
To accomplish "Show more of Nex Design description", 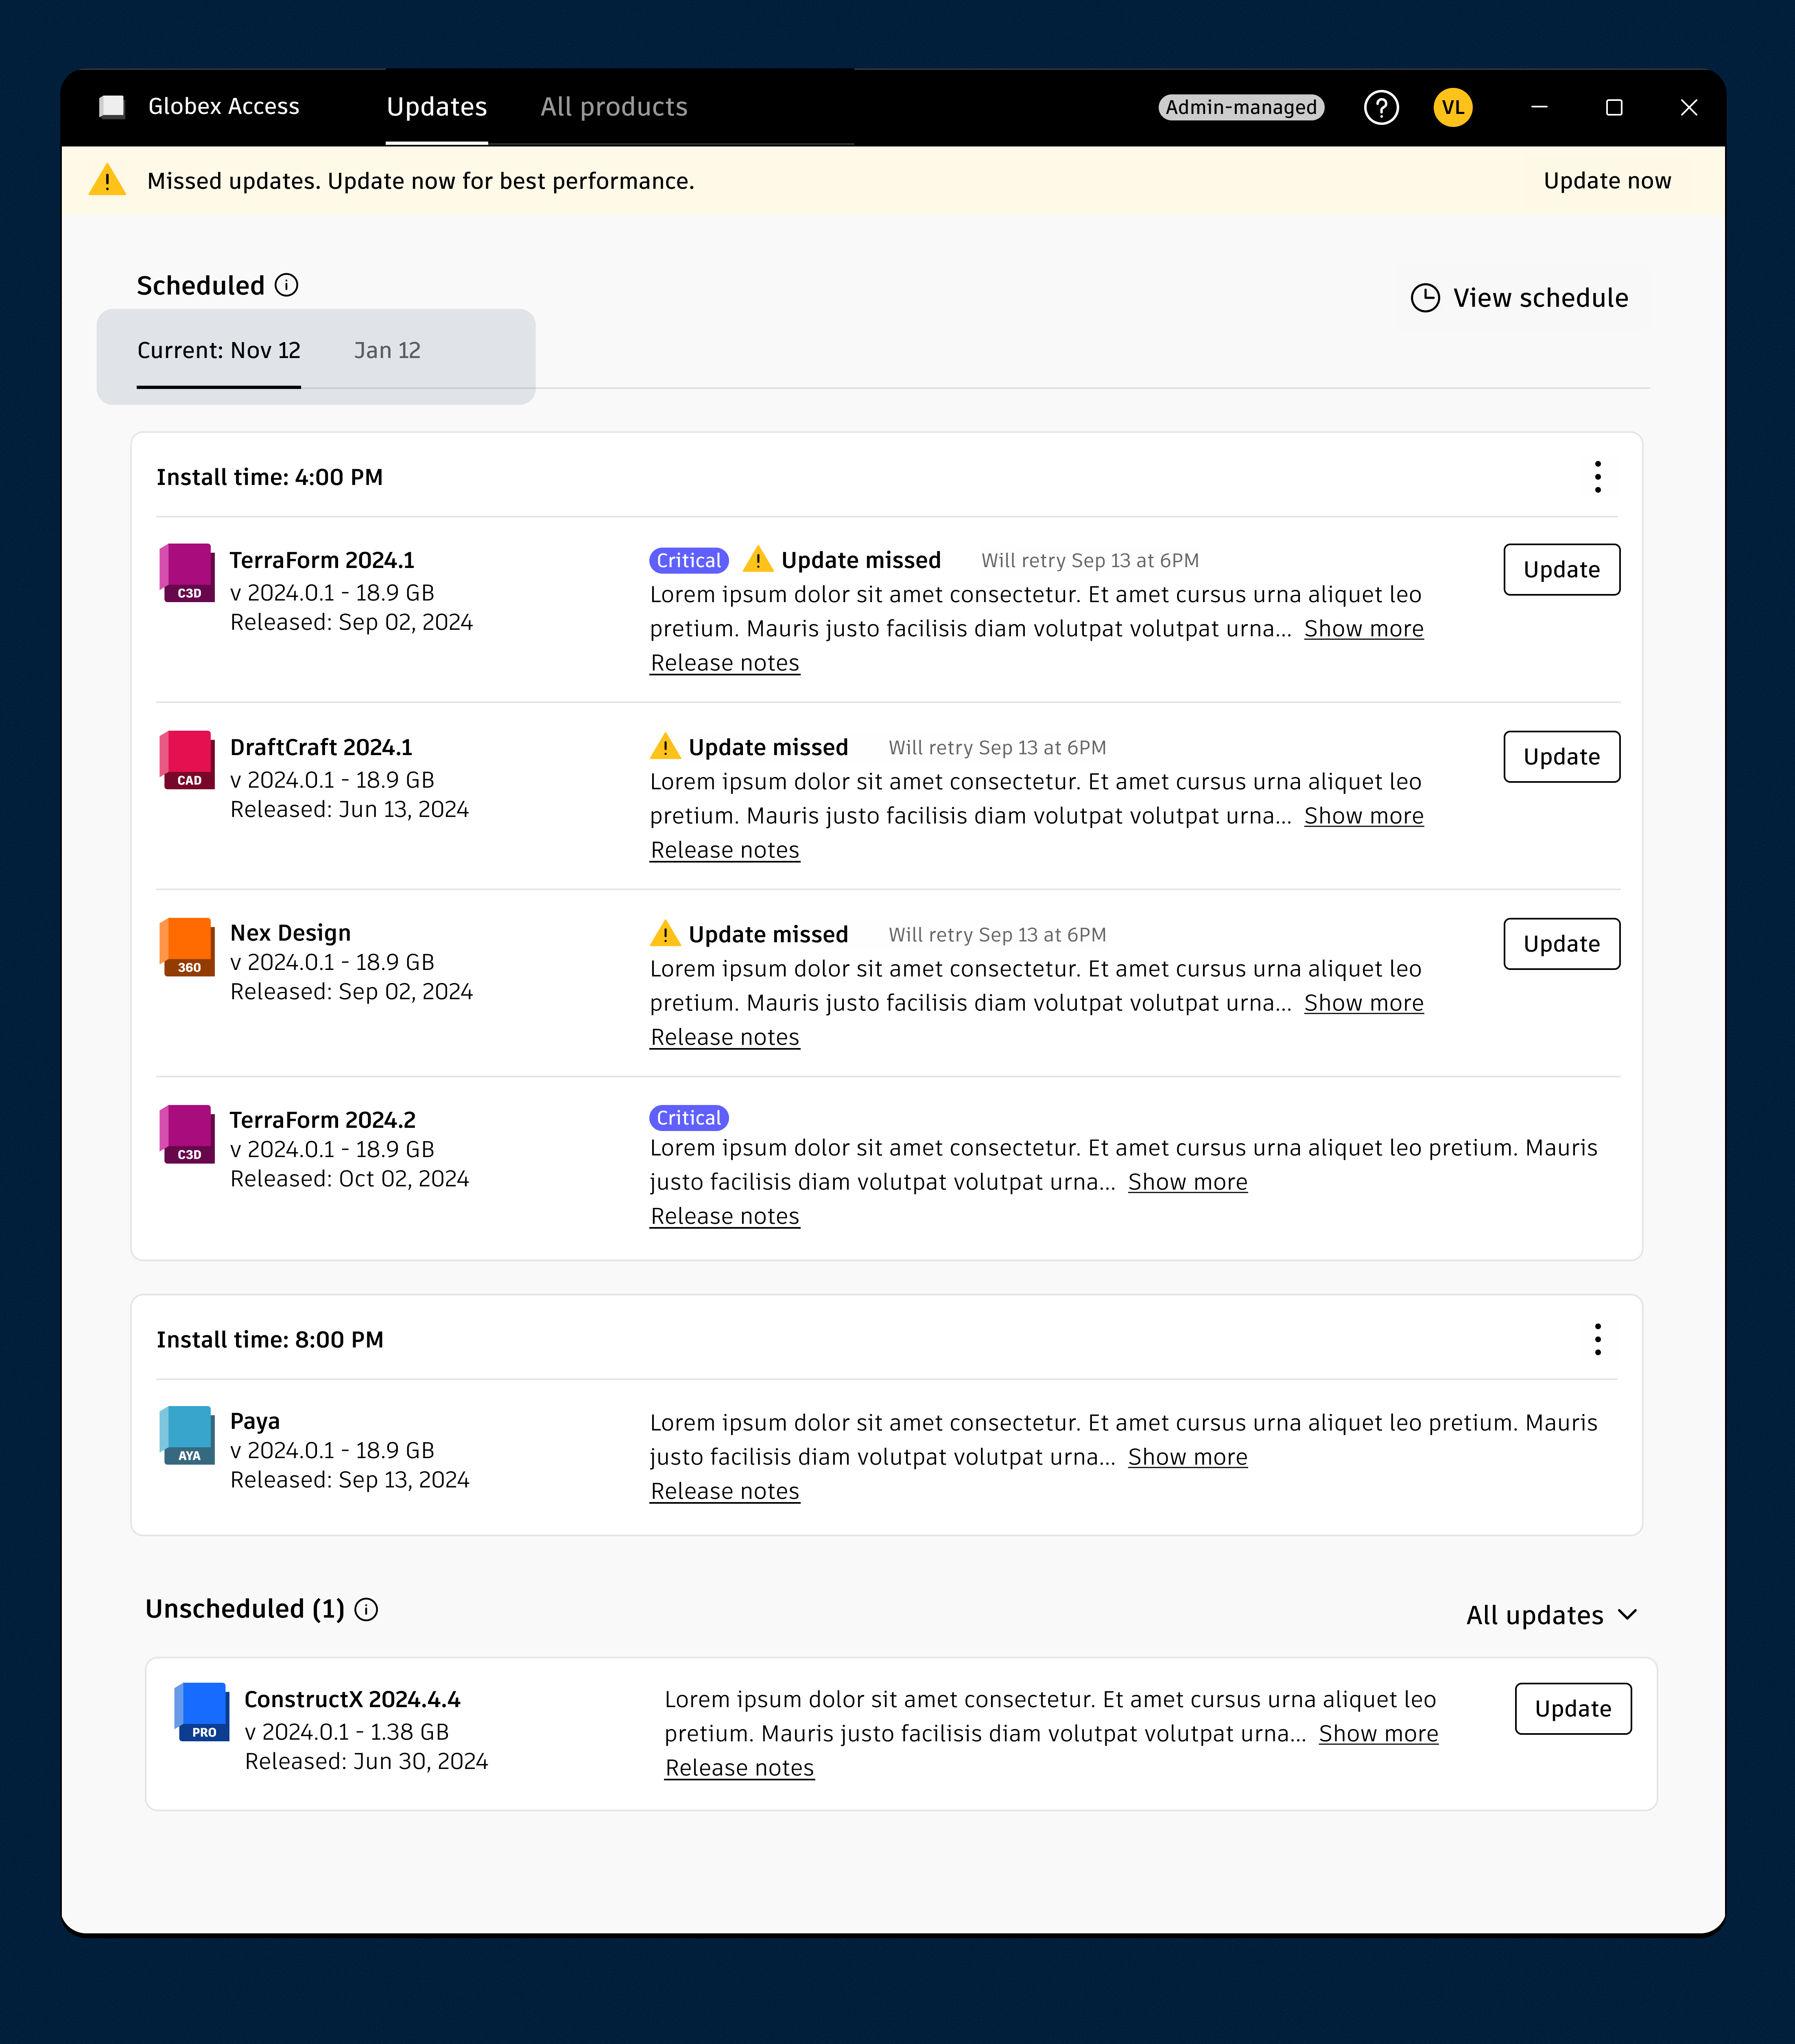I will coord(1364,1003).
